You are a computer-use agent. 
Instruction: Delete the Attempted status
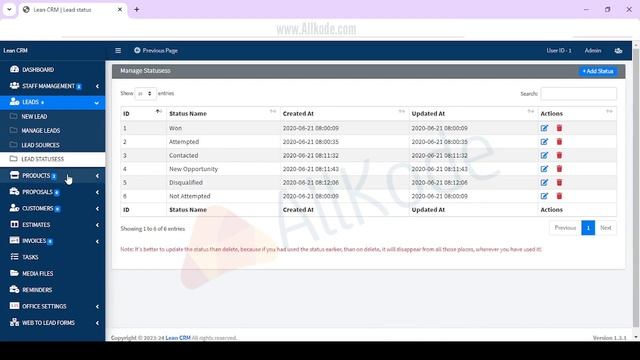(x=559, y=142)
